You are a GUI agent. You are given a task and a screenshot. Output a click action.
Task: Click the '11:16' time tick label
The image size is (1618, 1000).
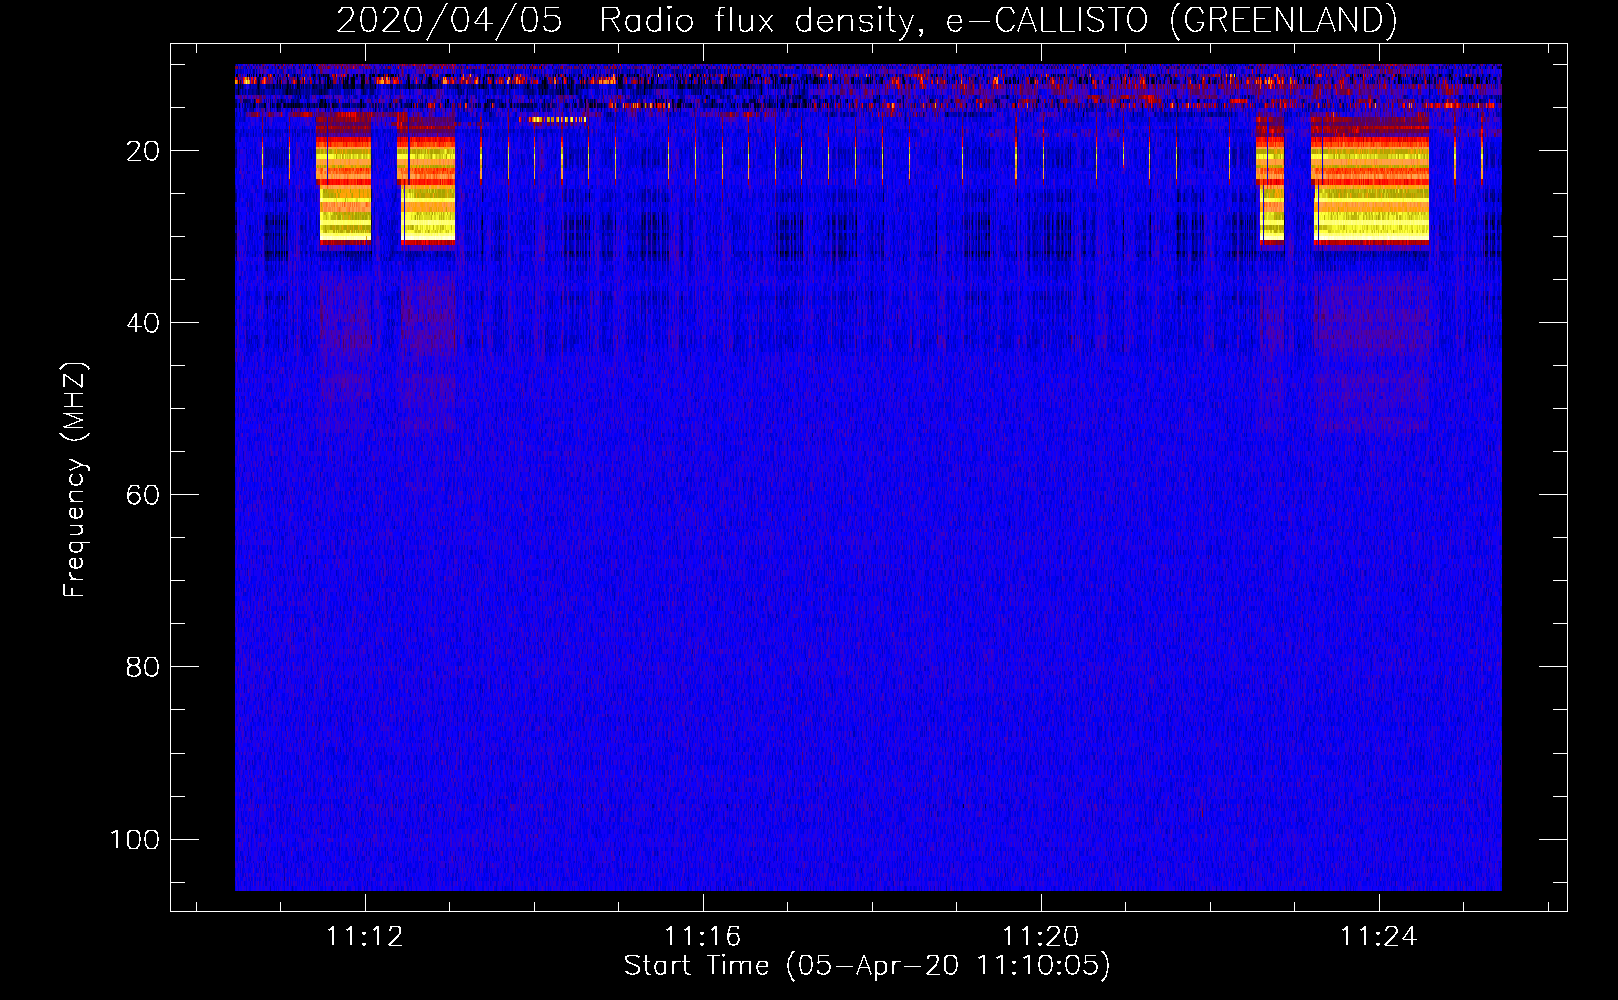703,937
